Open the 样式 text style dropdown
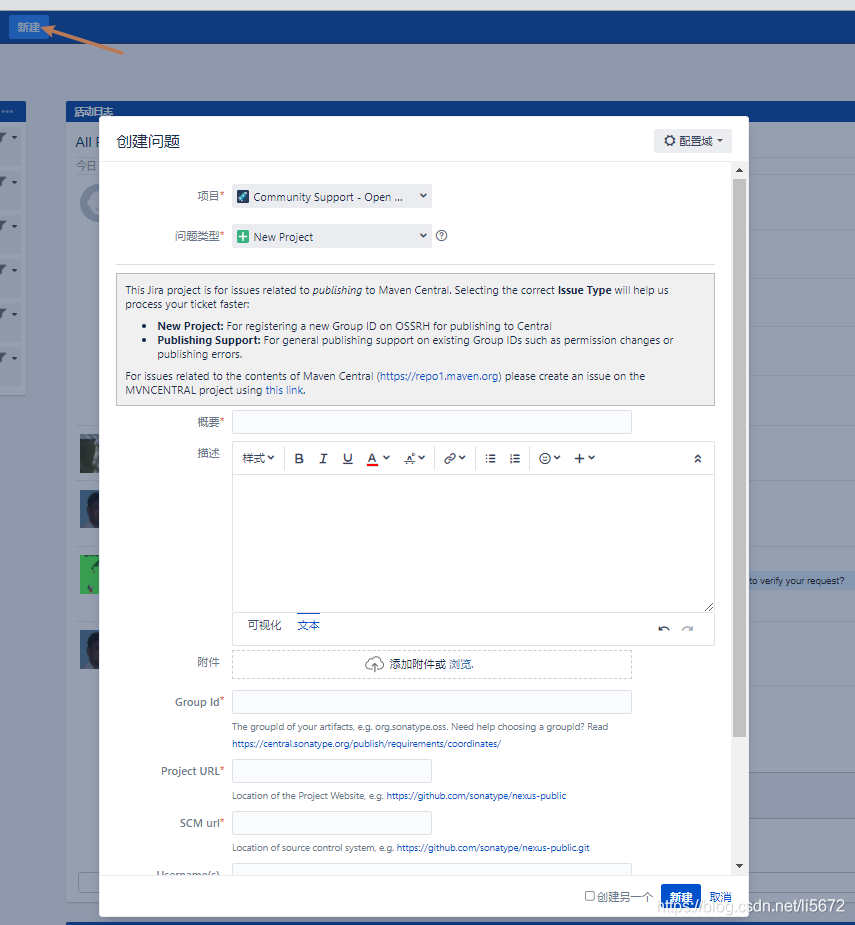 tap(258, 458)
